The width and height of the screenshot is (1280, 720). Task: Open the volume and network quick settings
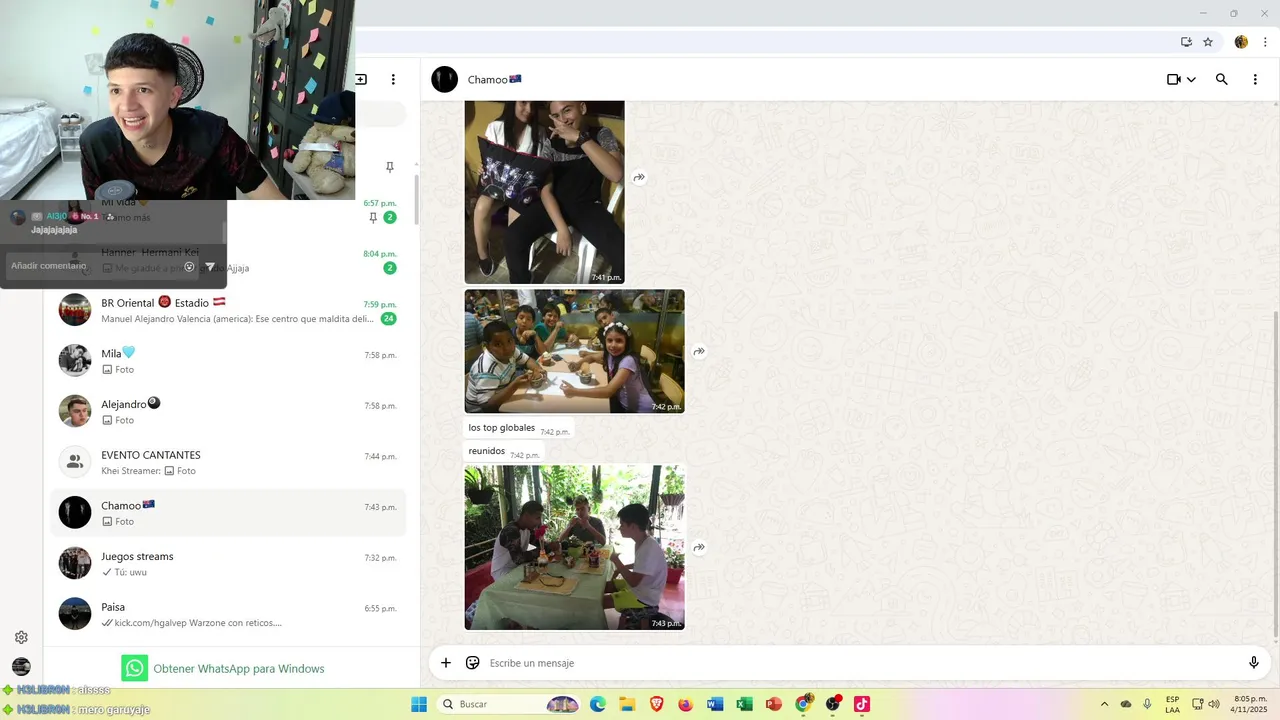pos(1205,704)
